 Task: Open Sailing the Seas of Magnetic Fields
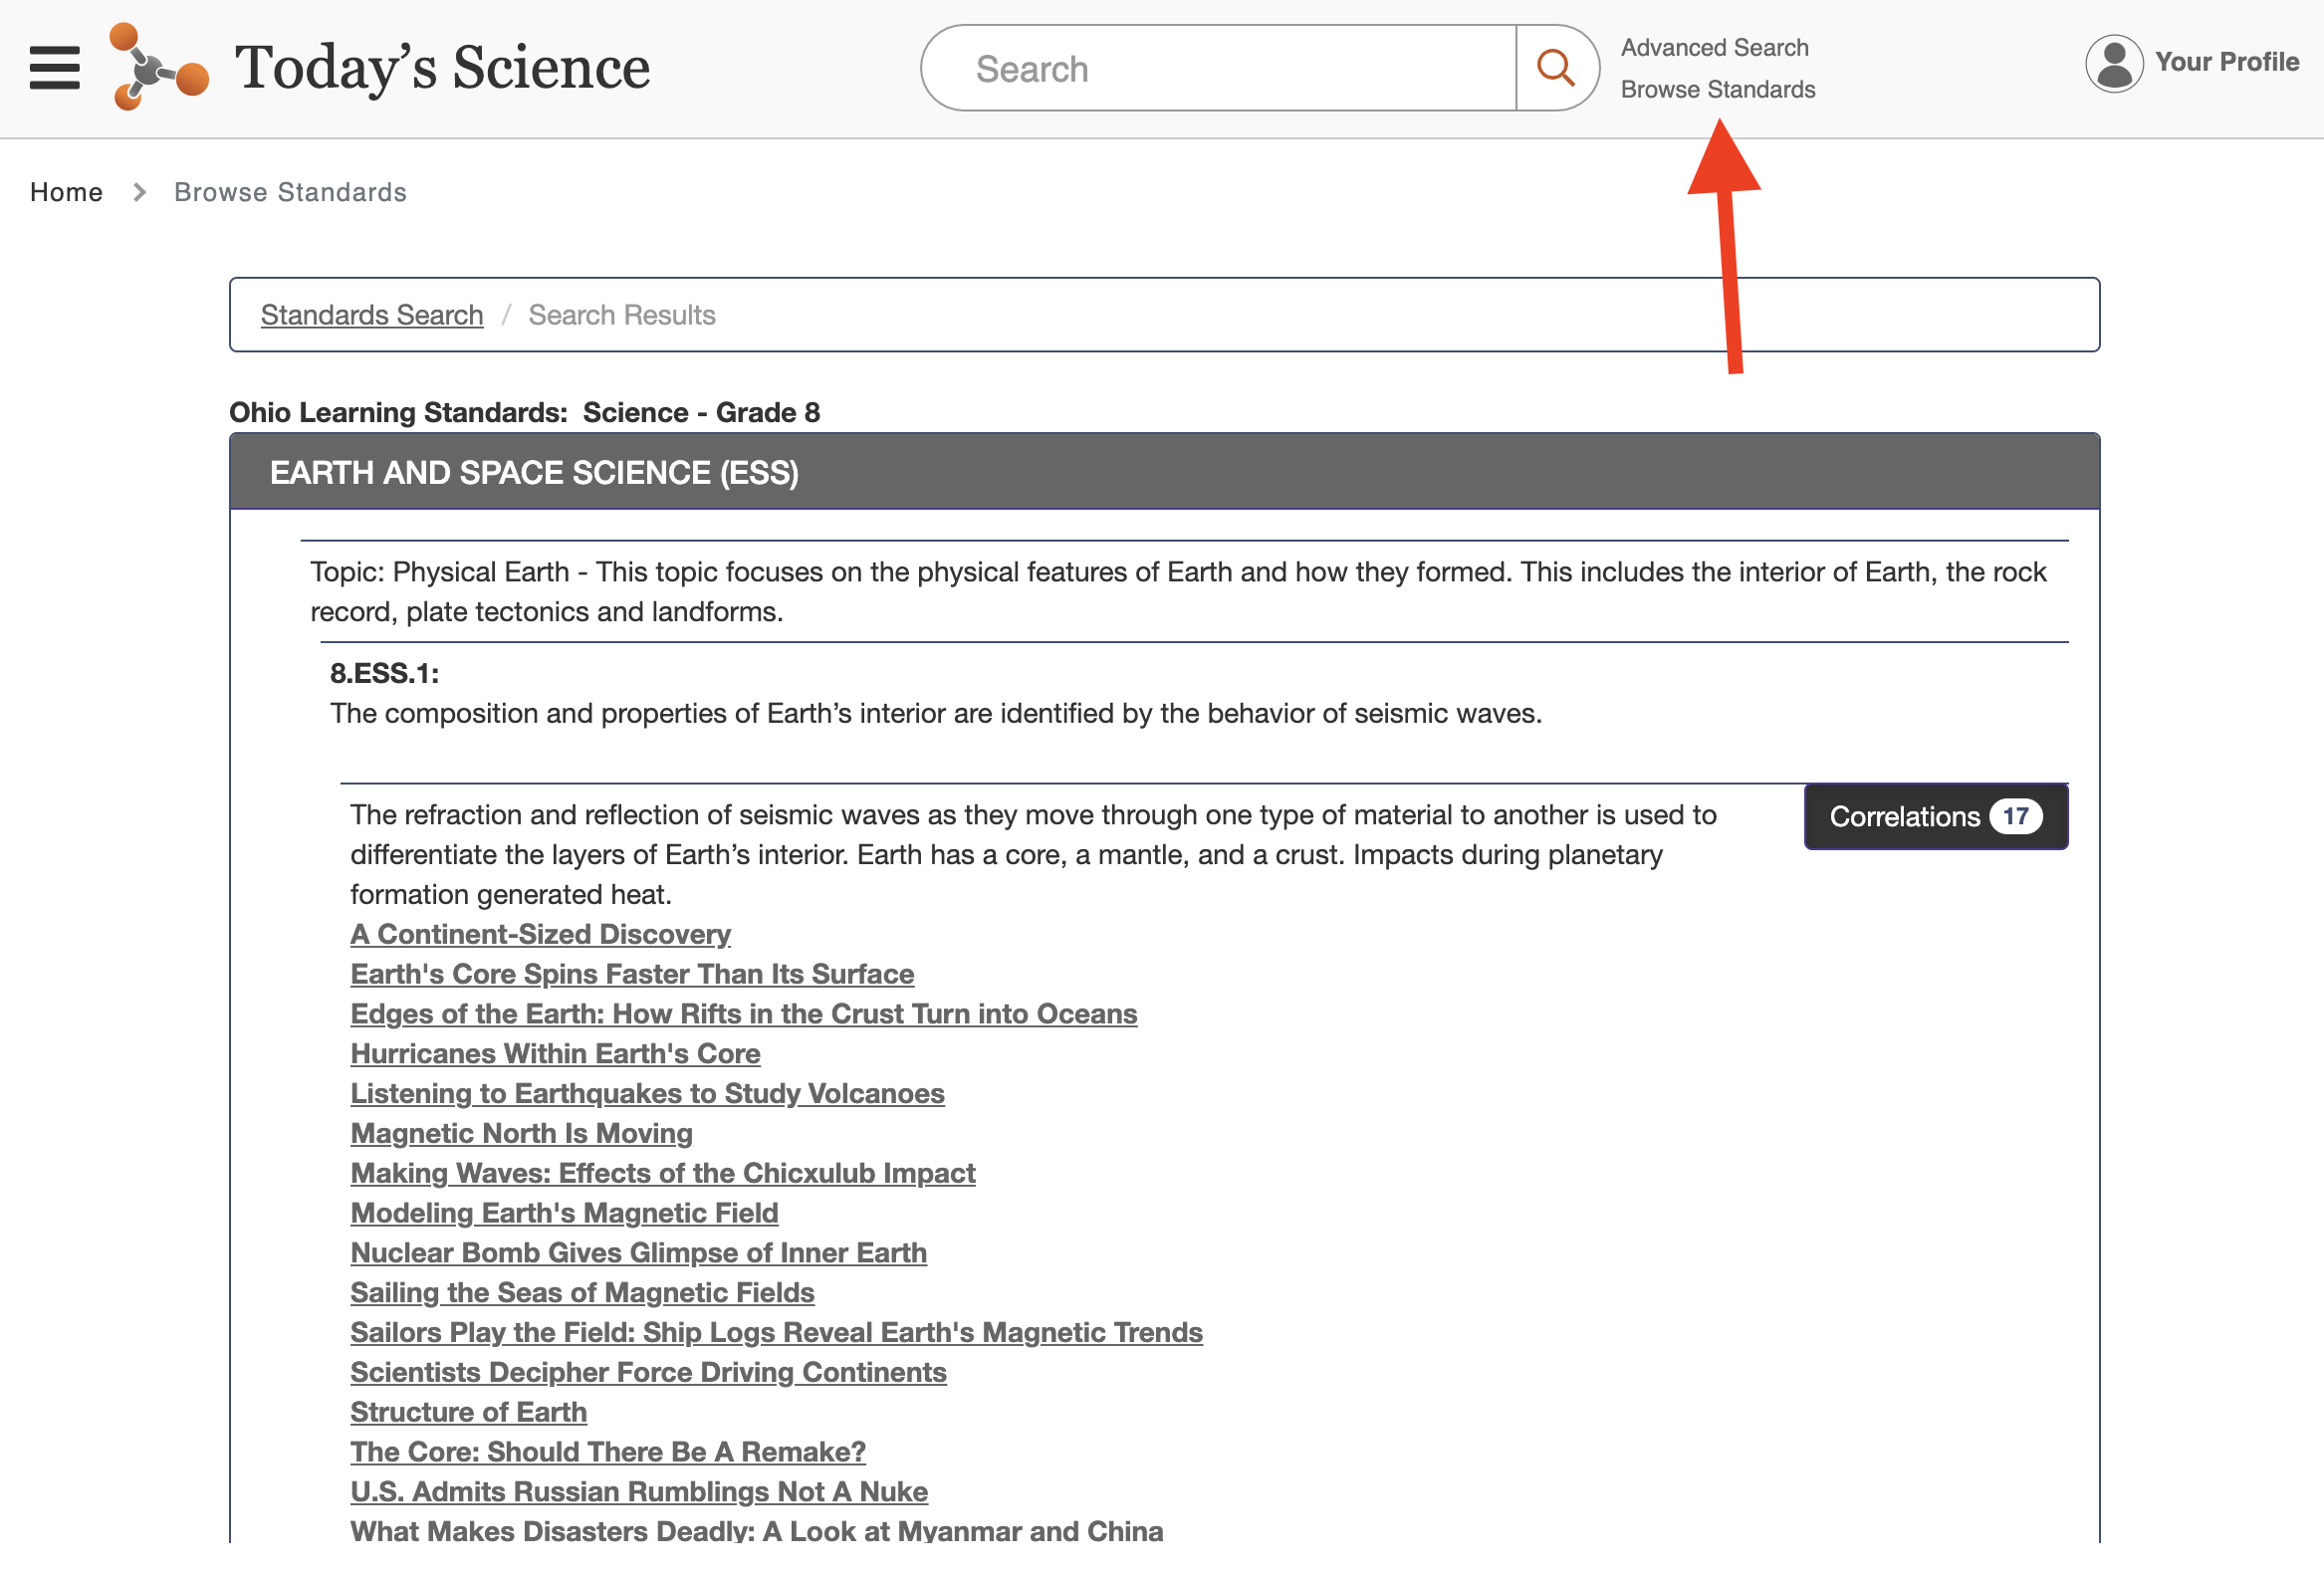tap(582, 1293)
